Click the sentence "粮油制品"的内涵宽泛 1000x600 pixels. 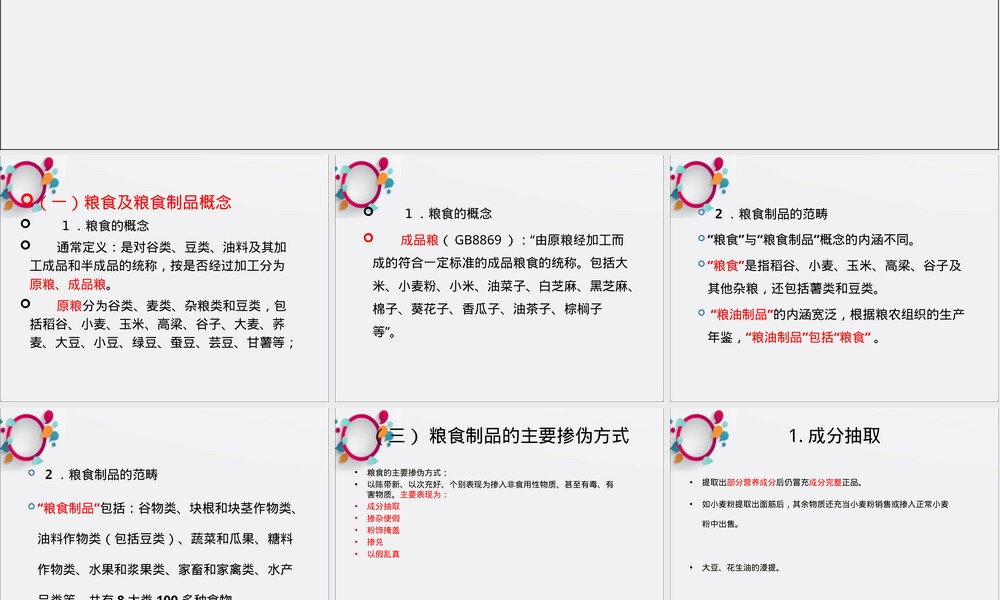pyautogui.click(x=837, y=314)
